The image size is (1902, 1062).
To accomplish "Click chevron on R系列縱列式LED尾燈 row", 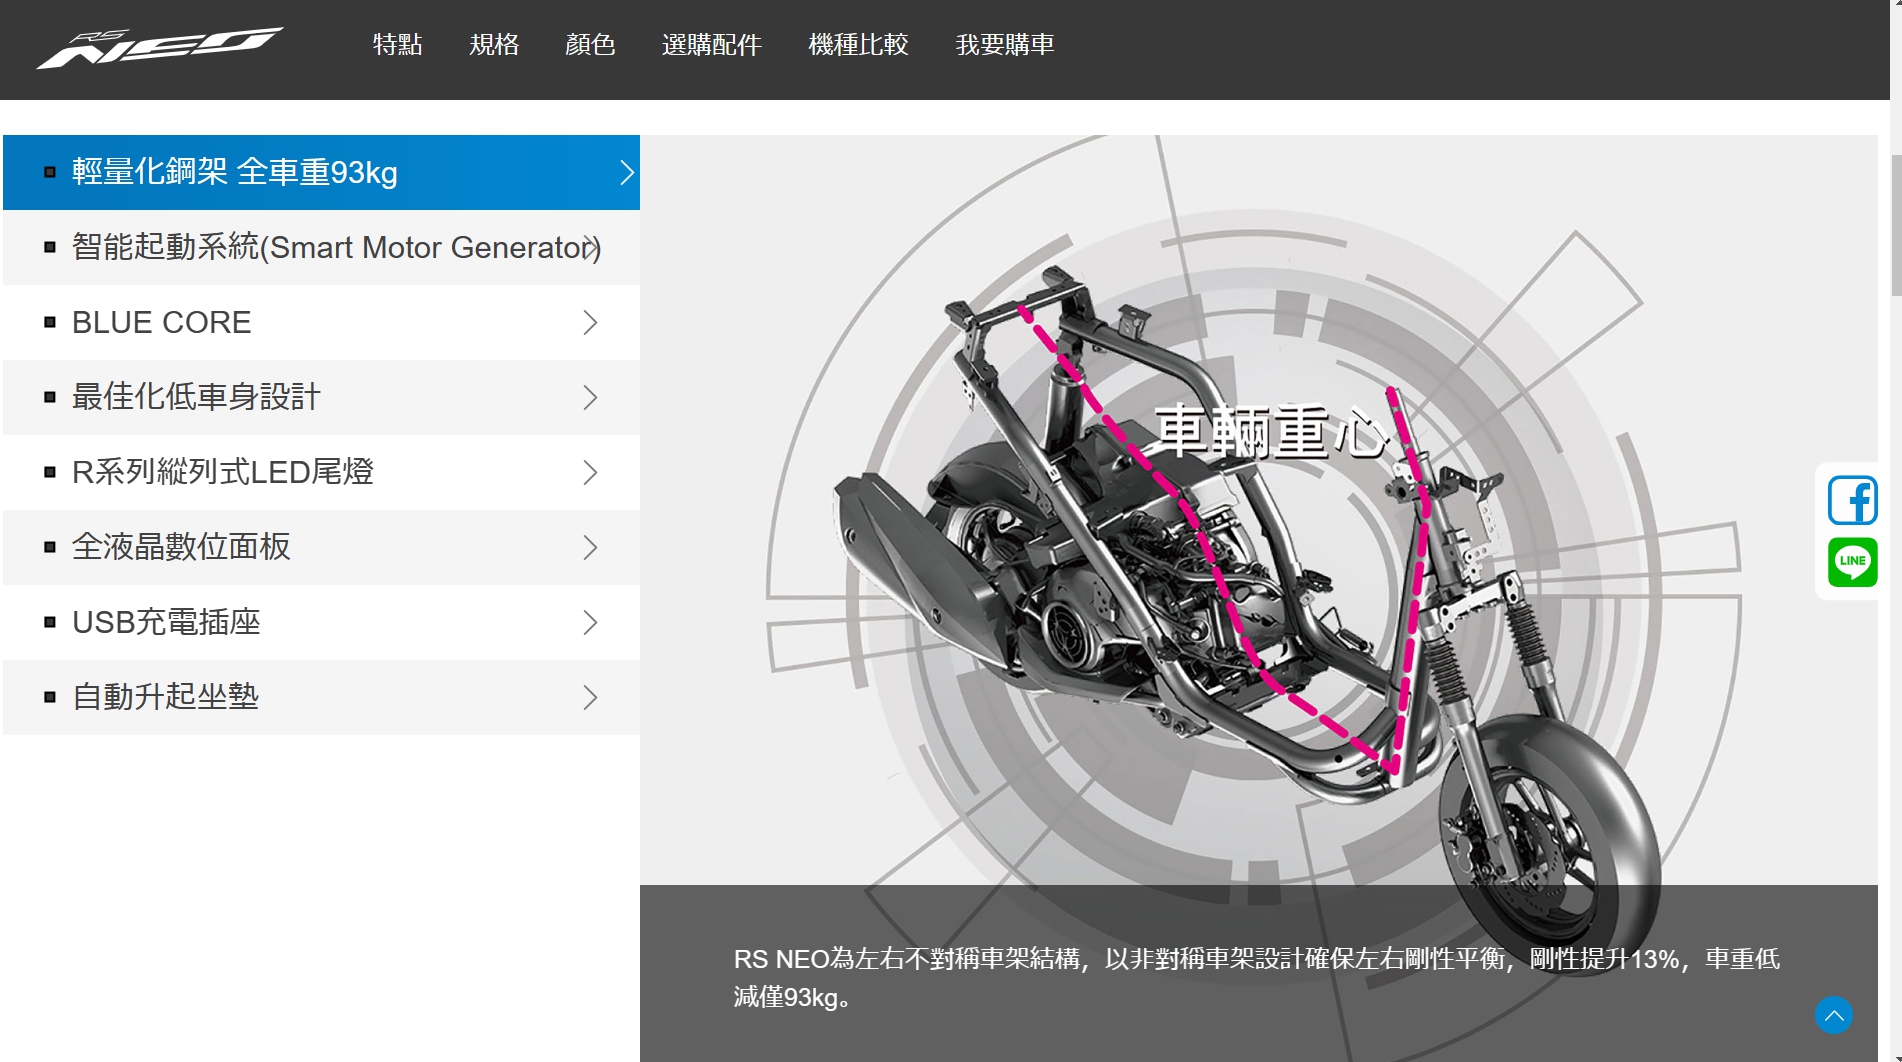I will pos(591,472).
